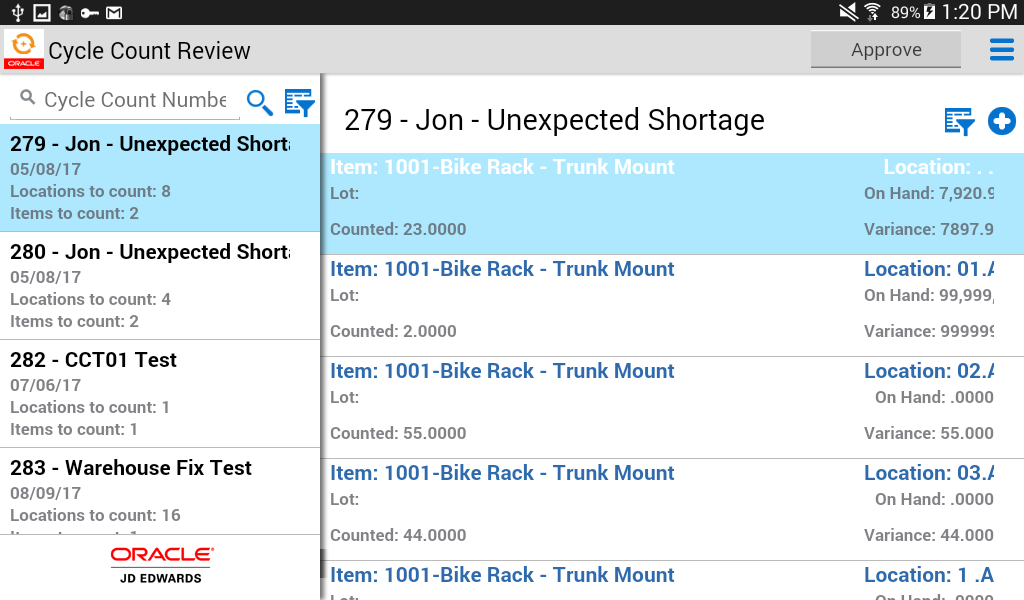This screenshot has width=1024, height=600.
Task: Click the Location: 02.A label
Action: (x=929, y=371)
